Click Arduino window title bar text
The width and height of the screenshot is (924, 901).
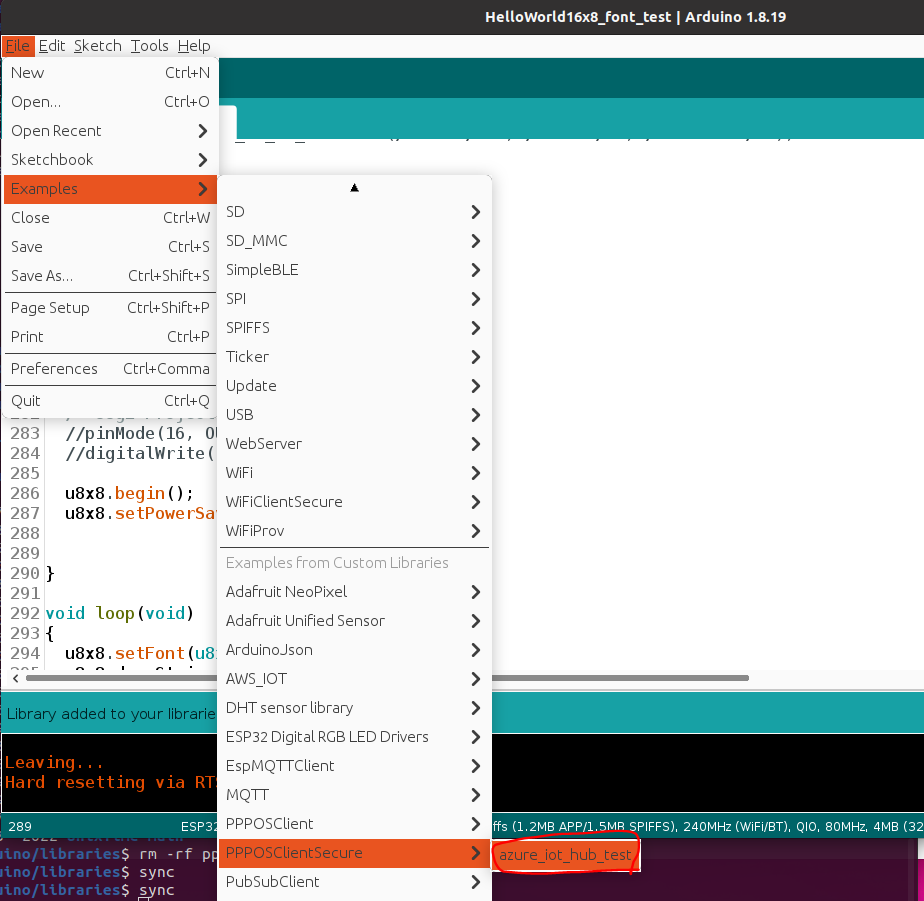tap(635, 17)
